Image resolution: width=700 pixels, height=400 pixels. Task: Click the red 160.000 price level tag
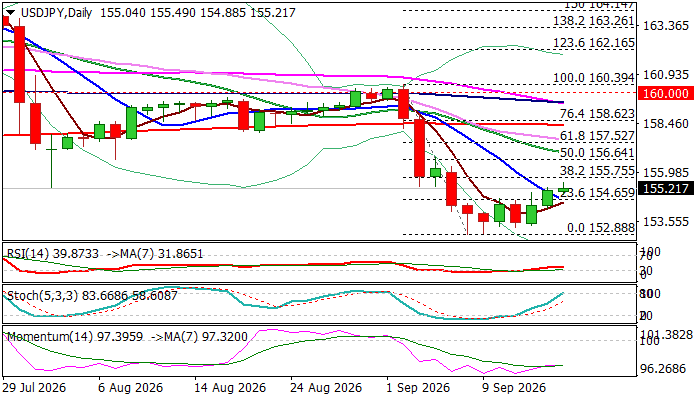click(x=666, y=94)
